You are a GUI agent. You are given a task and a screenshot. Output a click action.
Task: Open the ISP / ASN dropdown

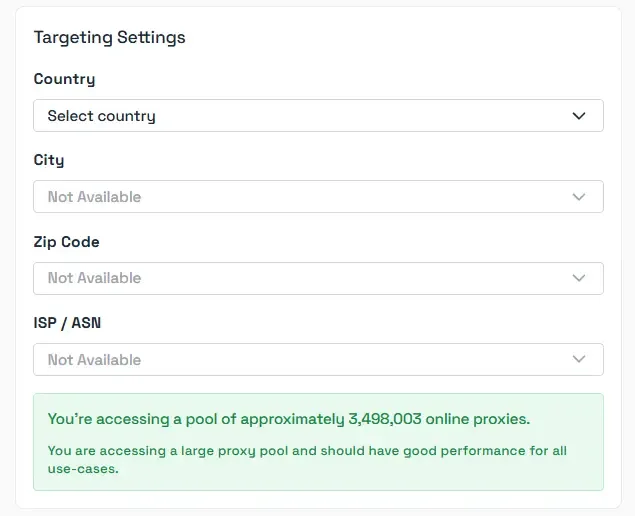pos(318,359)
